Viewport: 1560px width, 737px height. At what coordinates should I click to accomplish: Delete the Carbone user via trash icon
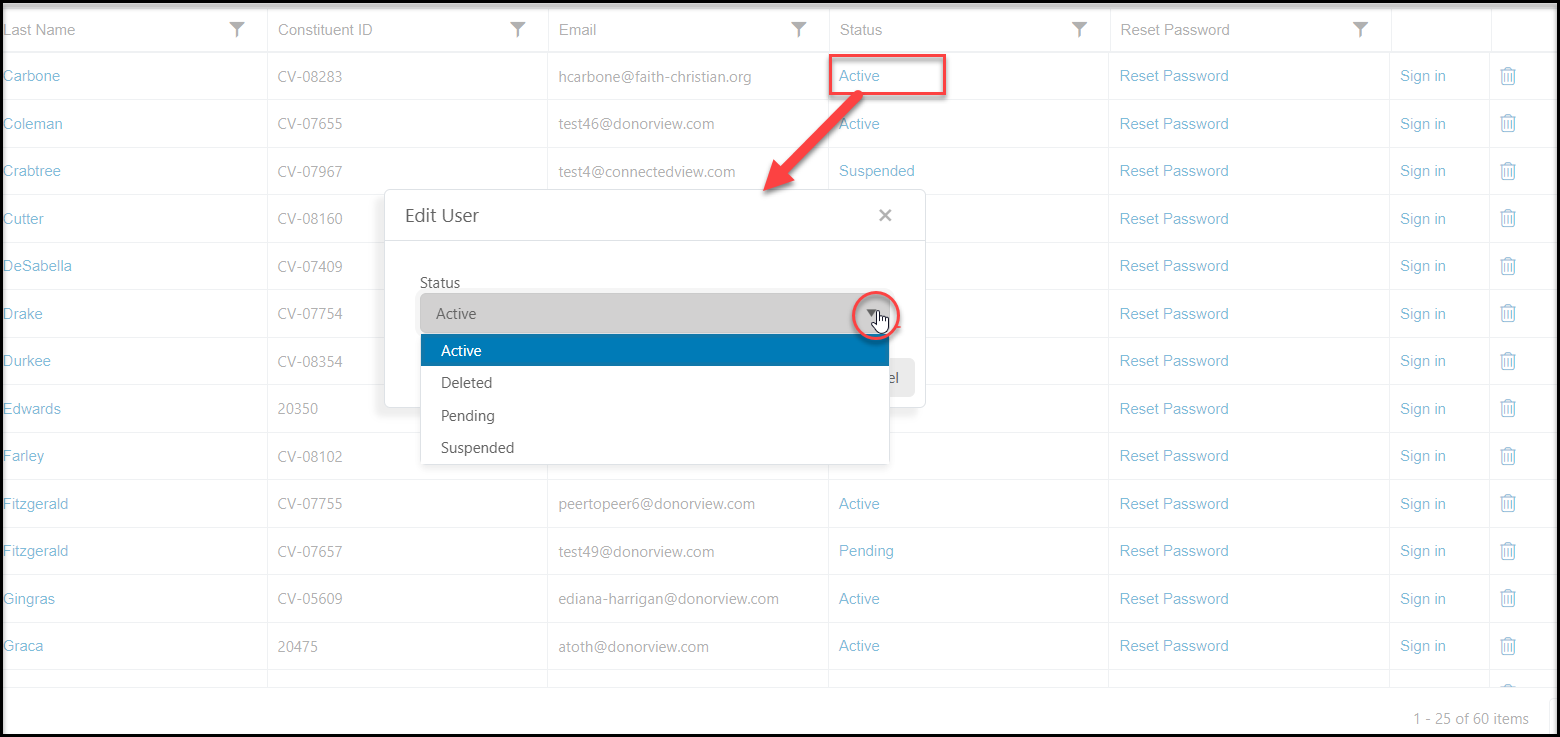pyautogui.click(x=1508, y=76)
